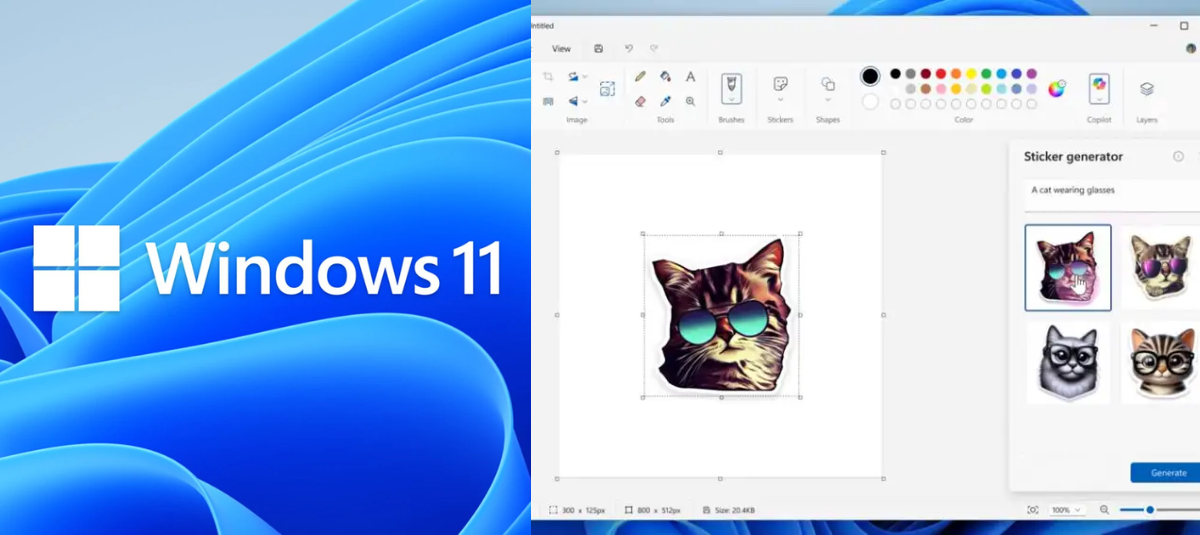Expand the Shapes dropdown chevron

coord(828,99)
